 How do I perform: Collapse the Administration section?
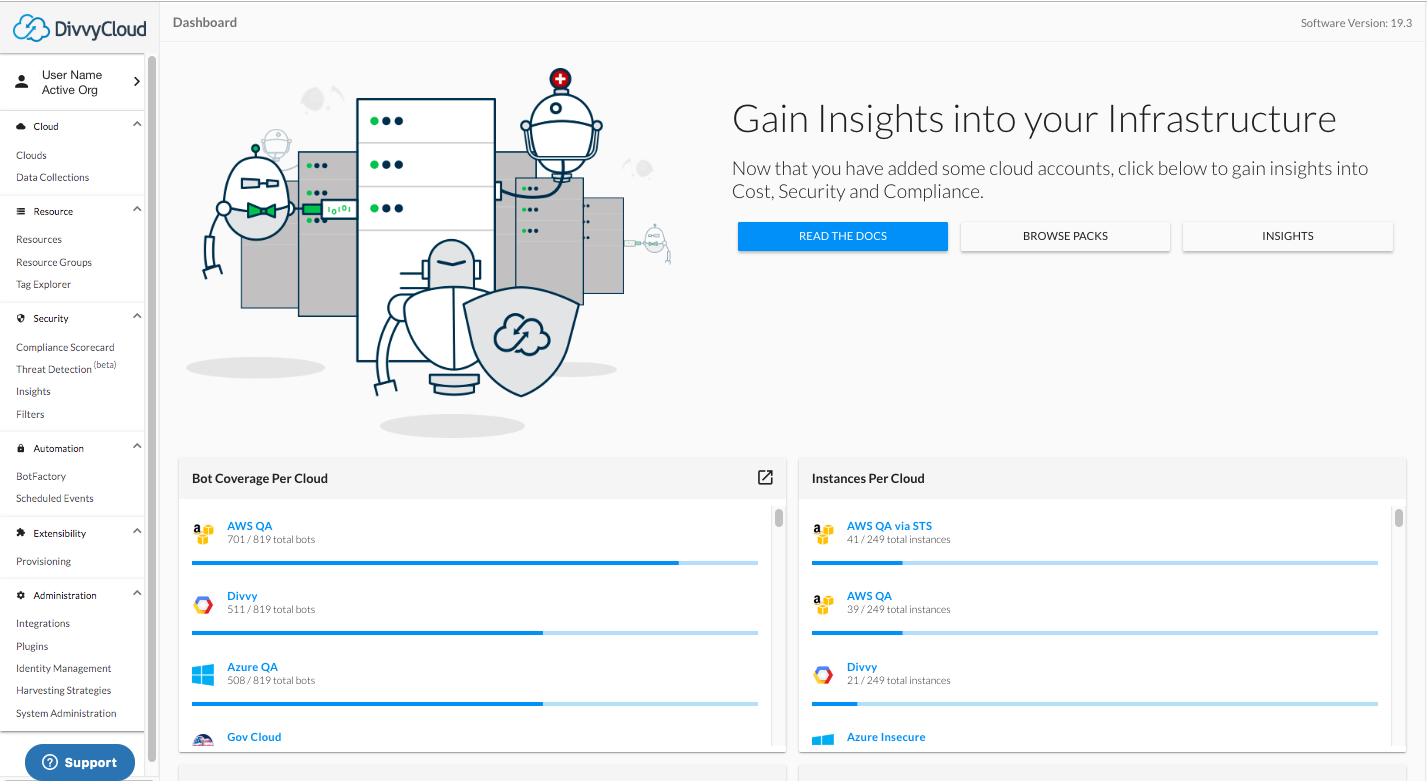[x=137, y=594]
